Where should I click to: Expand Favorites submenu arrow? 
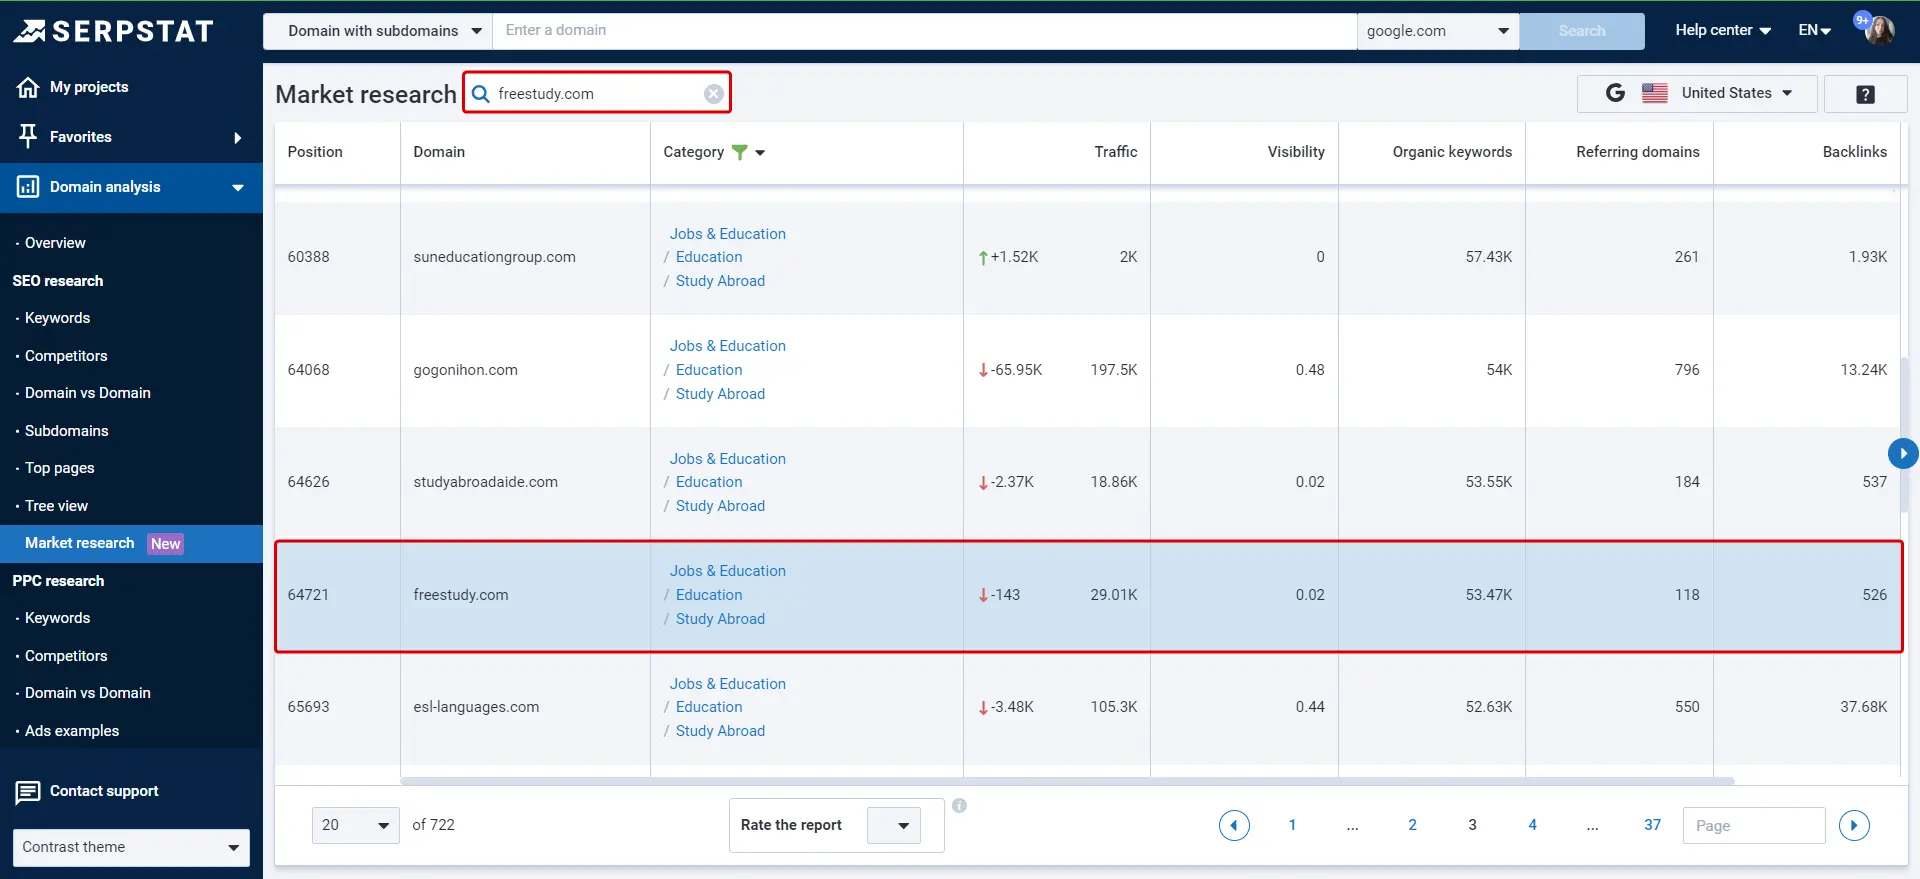pos(237,138)
